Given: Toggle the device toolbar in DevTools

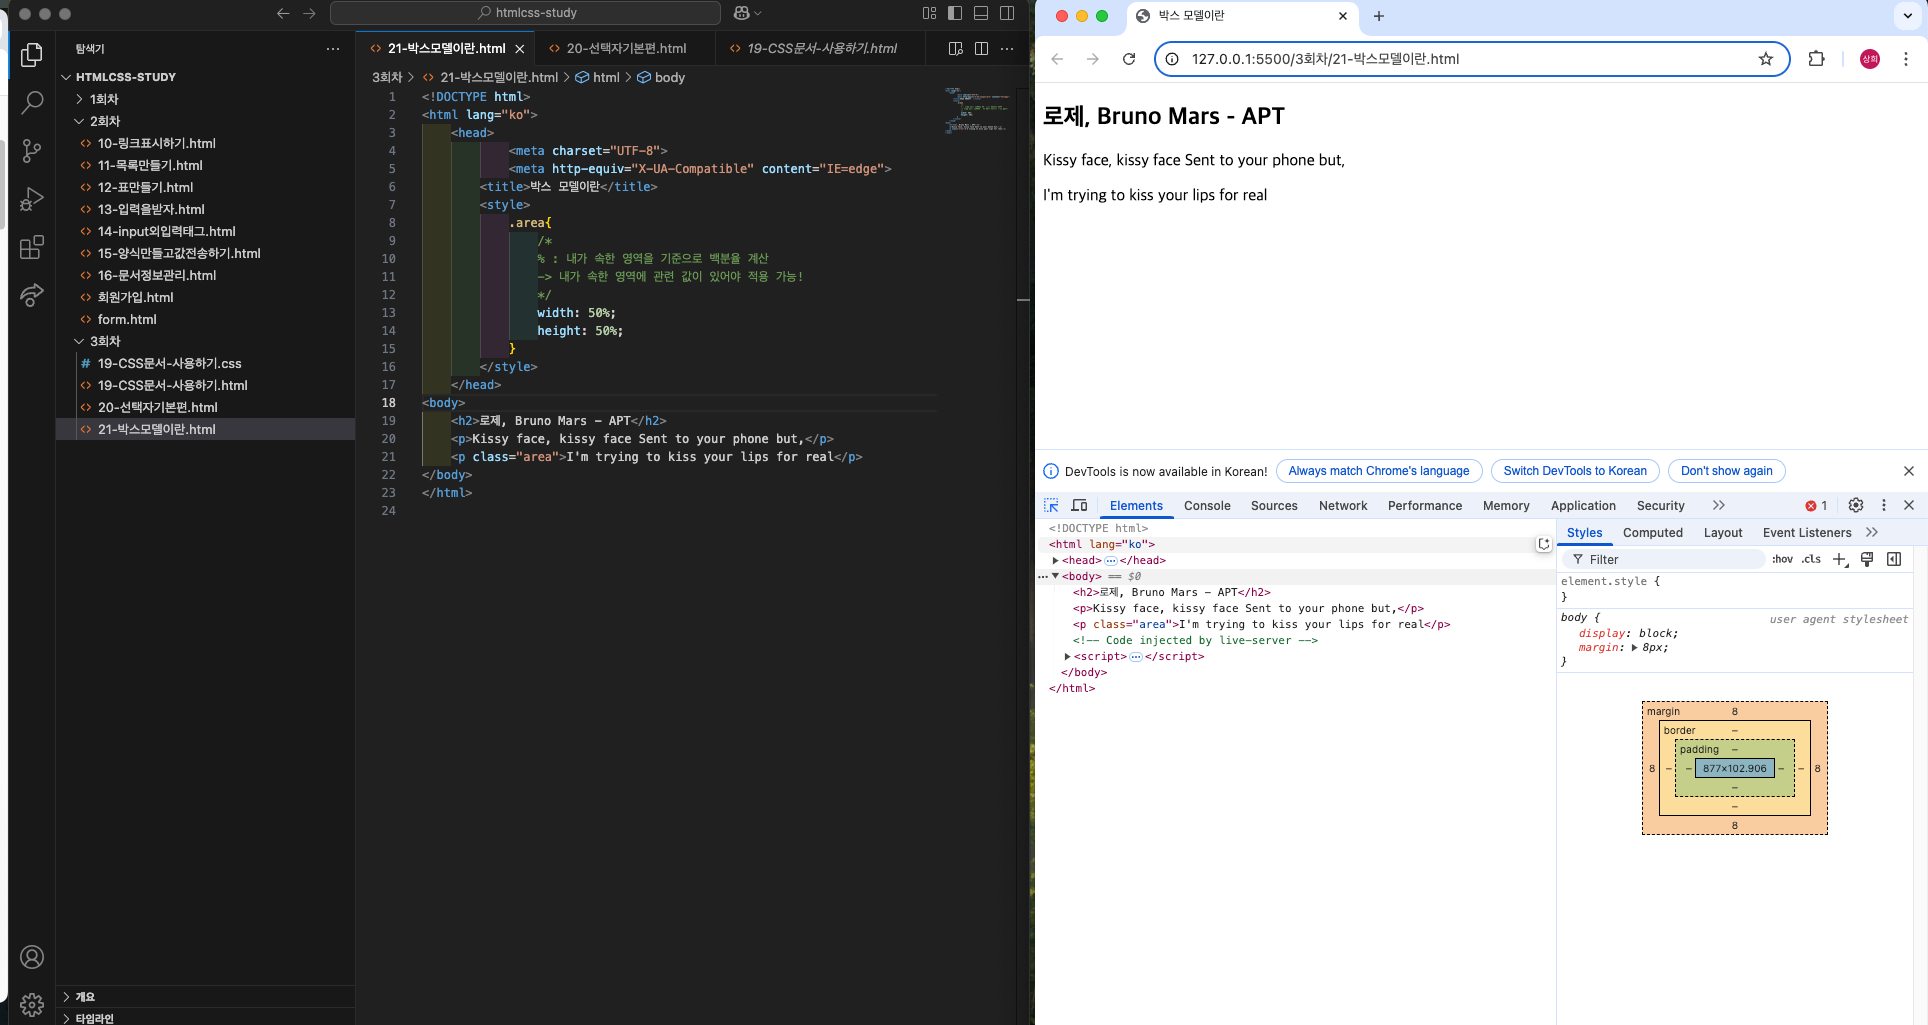Looking at the screenshot, I should [1079, 505].
